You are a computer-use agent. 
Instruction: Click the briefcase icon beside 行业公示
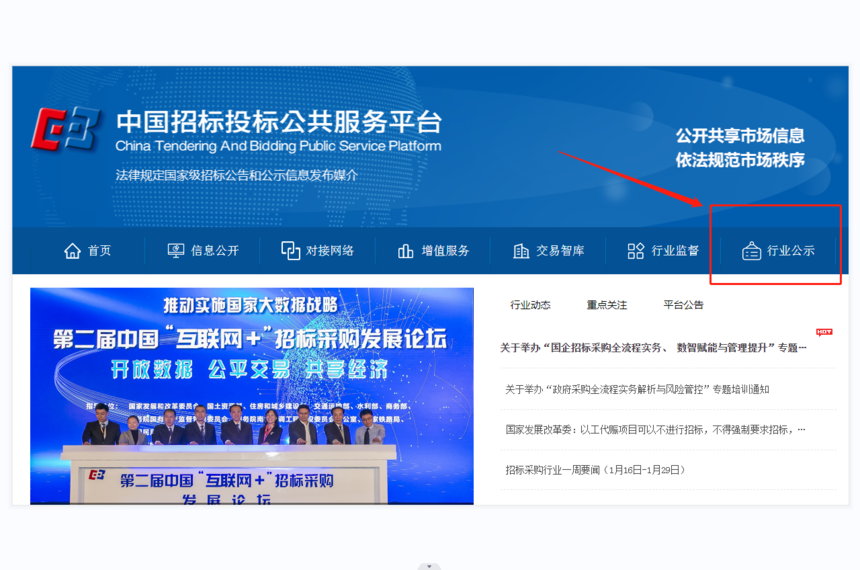(751, 251)
